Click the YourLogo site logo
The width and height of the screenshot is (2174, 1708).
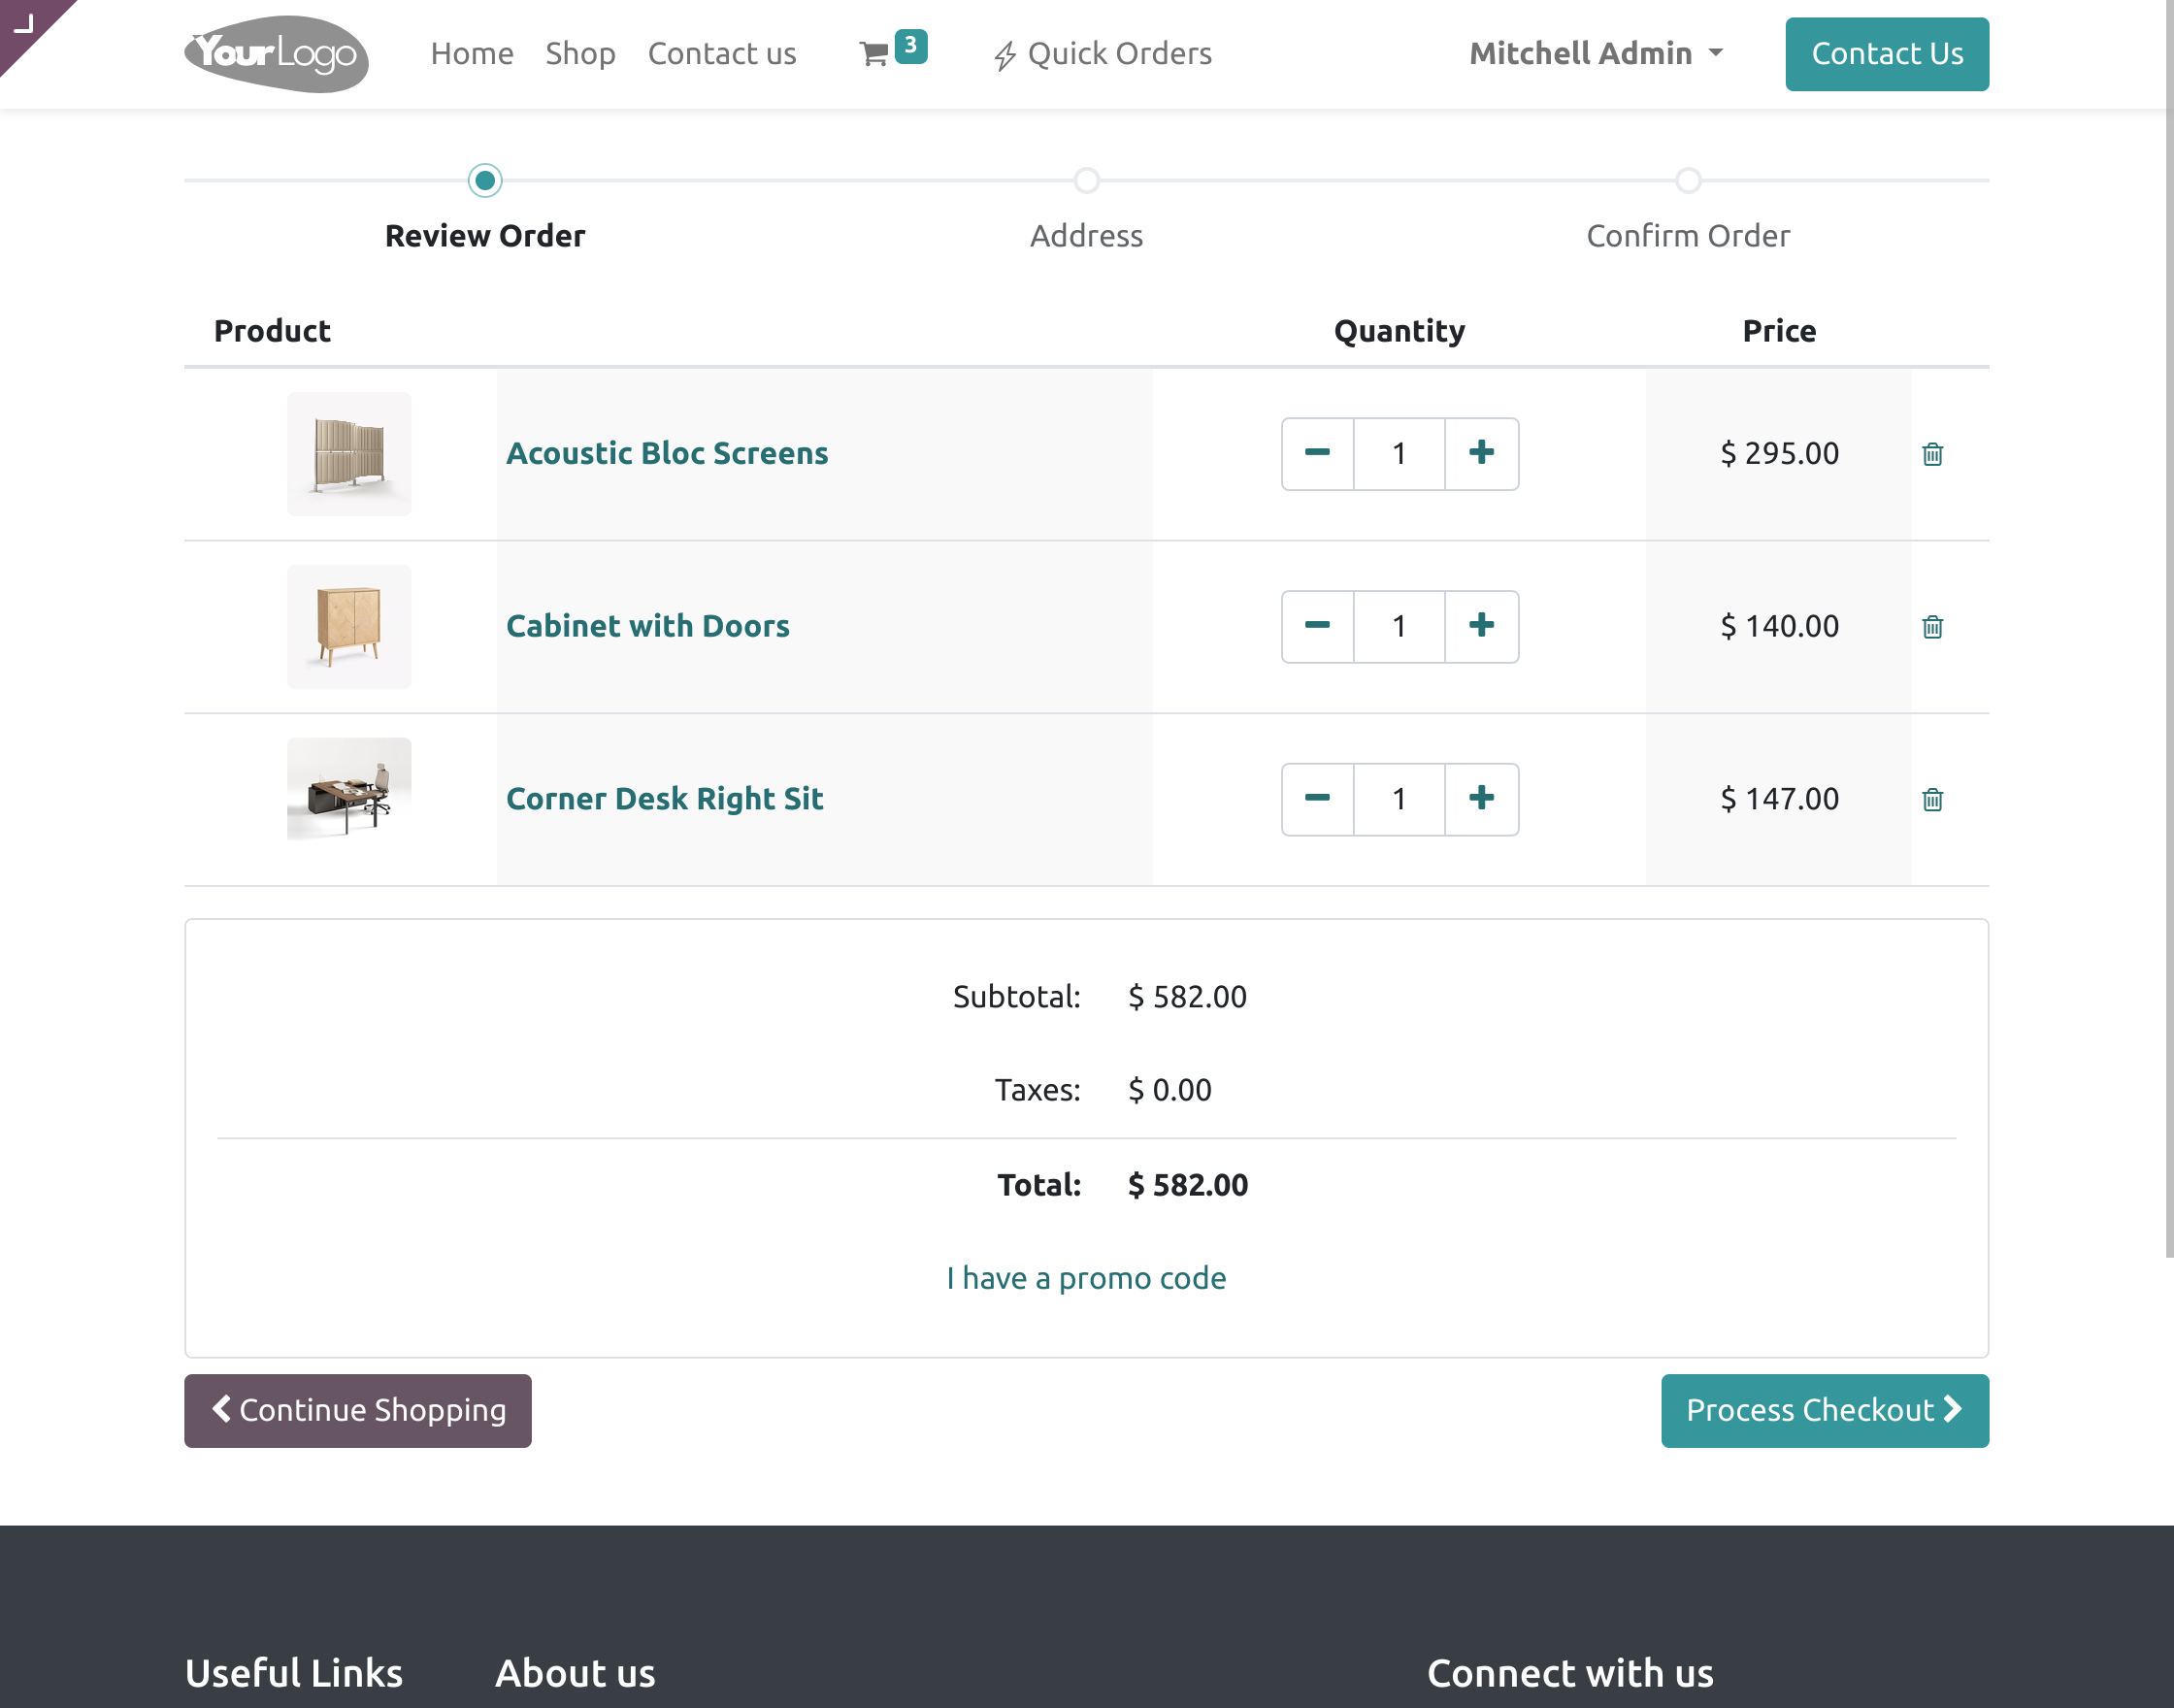[x=275, y=54]
